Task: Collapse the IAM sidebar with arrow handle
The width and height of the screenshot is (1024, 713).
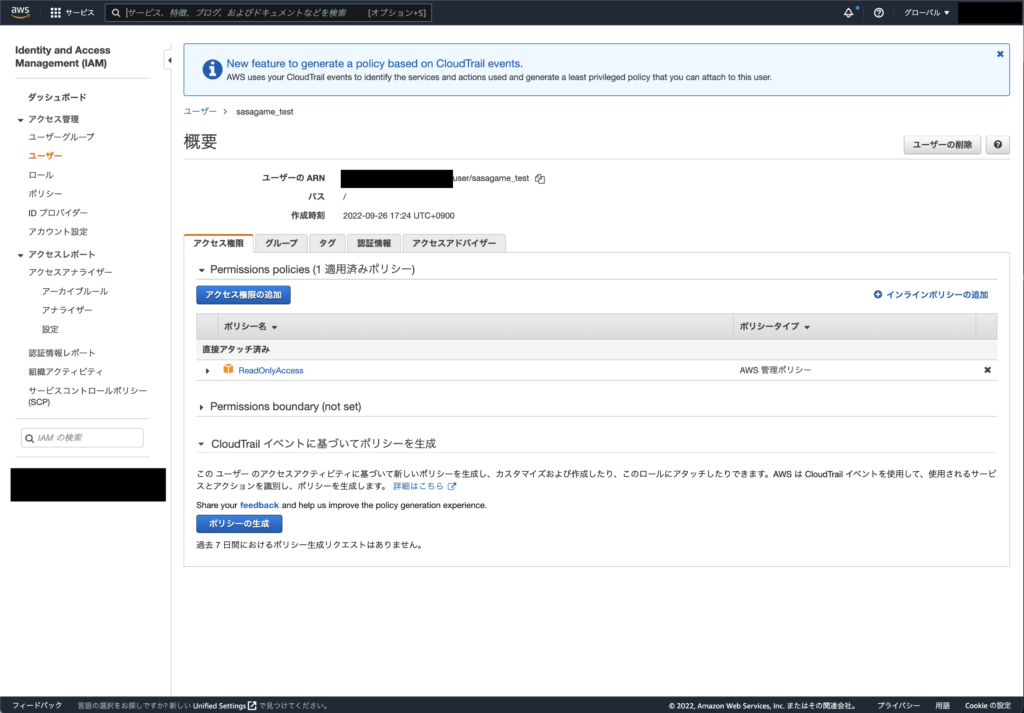Action: [x=169, y=61]
